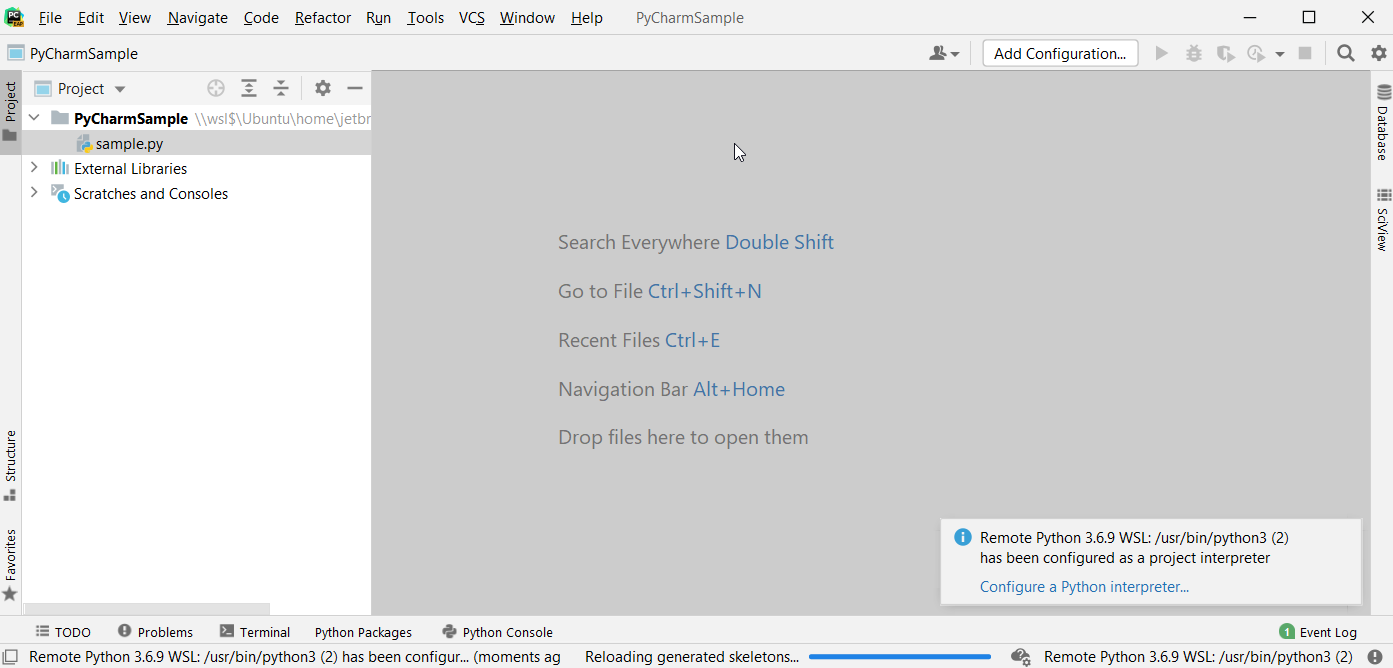Open the Code menu
This screenshot has width=1393, height=668.
262,18
